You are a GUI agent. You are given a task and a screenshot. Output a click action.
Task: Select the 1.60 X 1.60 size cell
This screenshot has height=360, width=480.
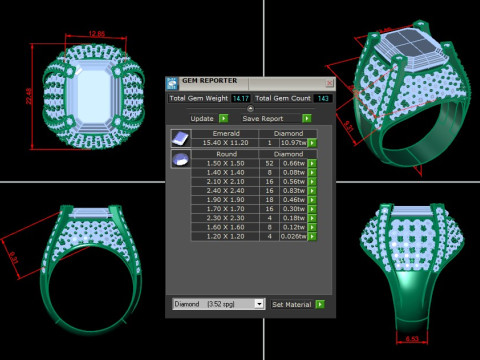click(x=225, y=227)
